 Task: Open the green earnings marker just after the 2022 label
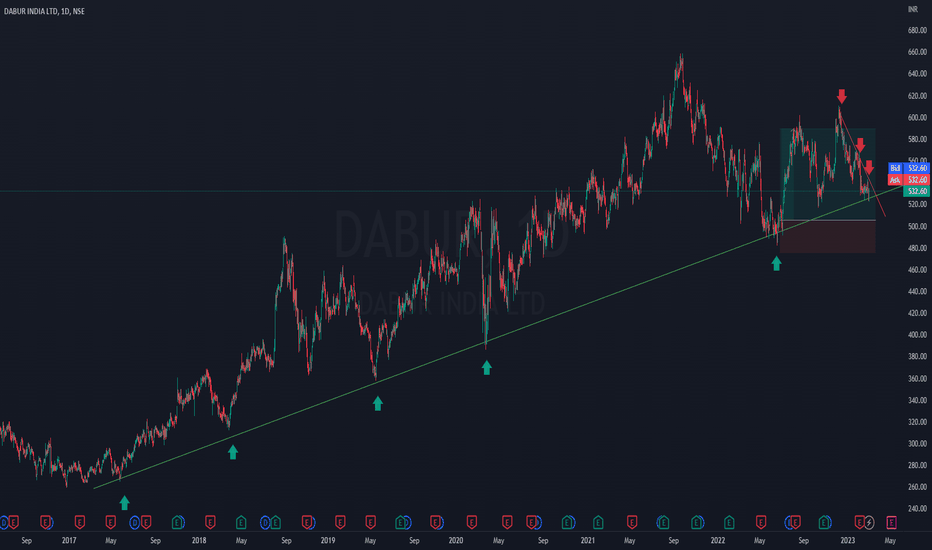click(x=729, y=522)
